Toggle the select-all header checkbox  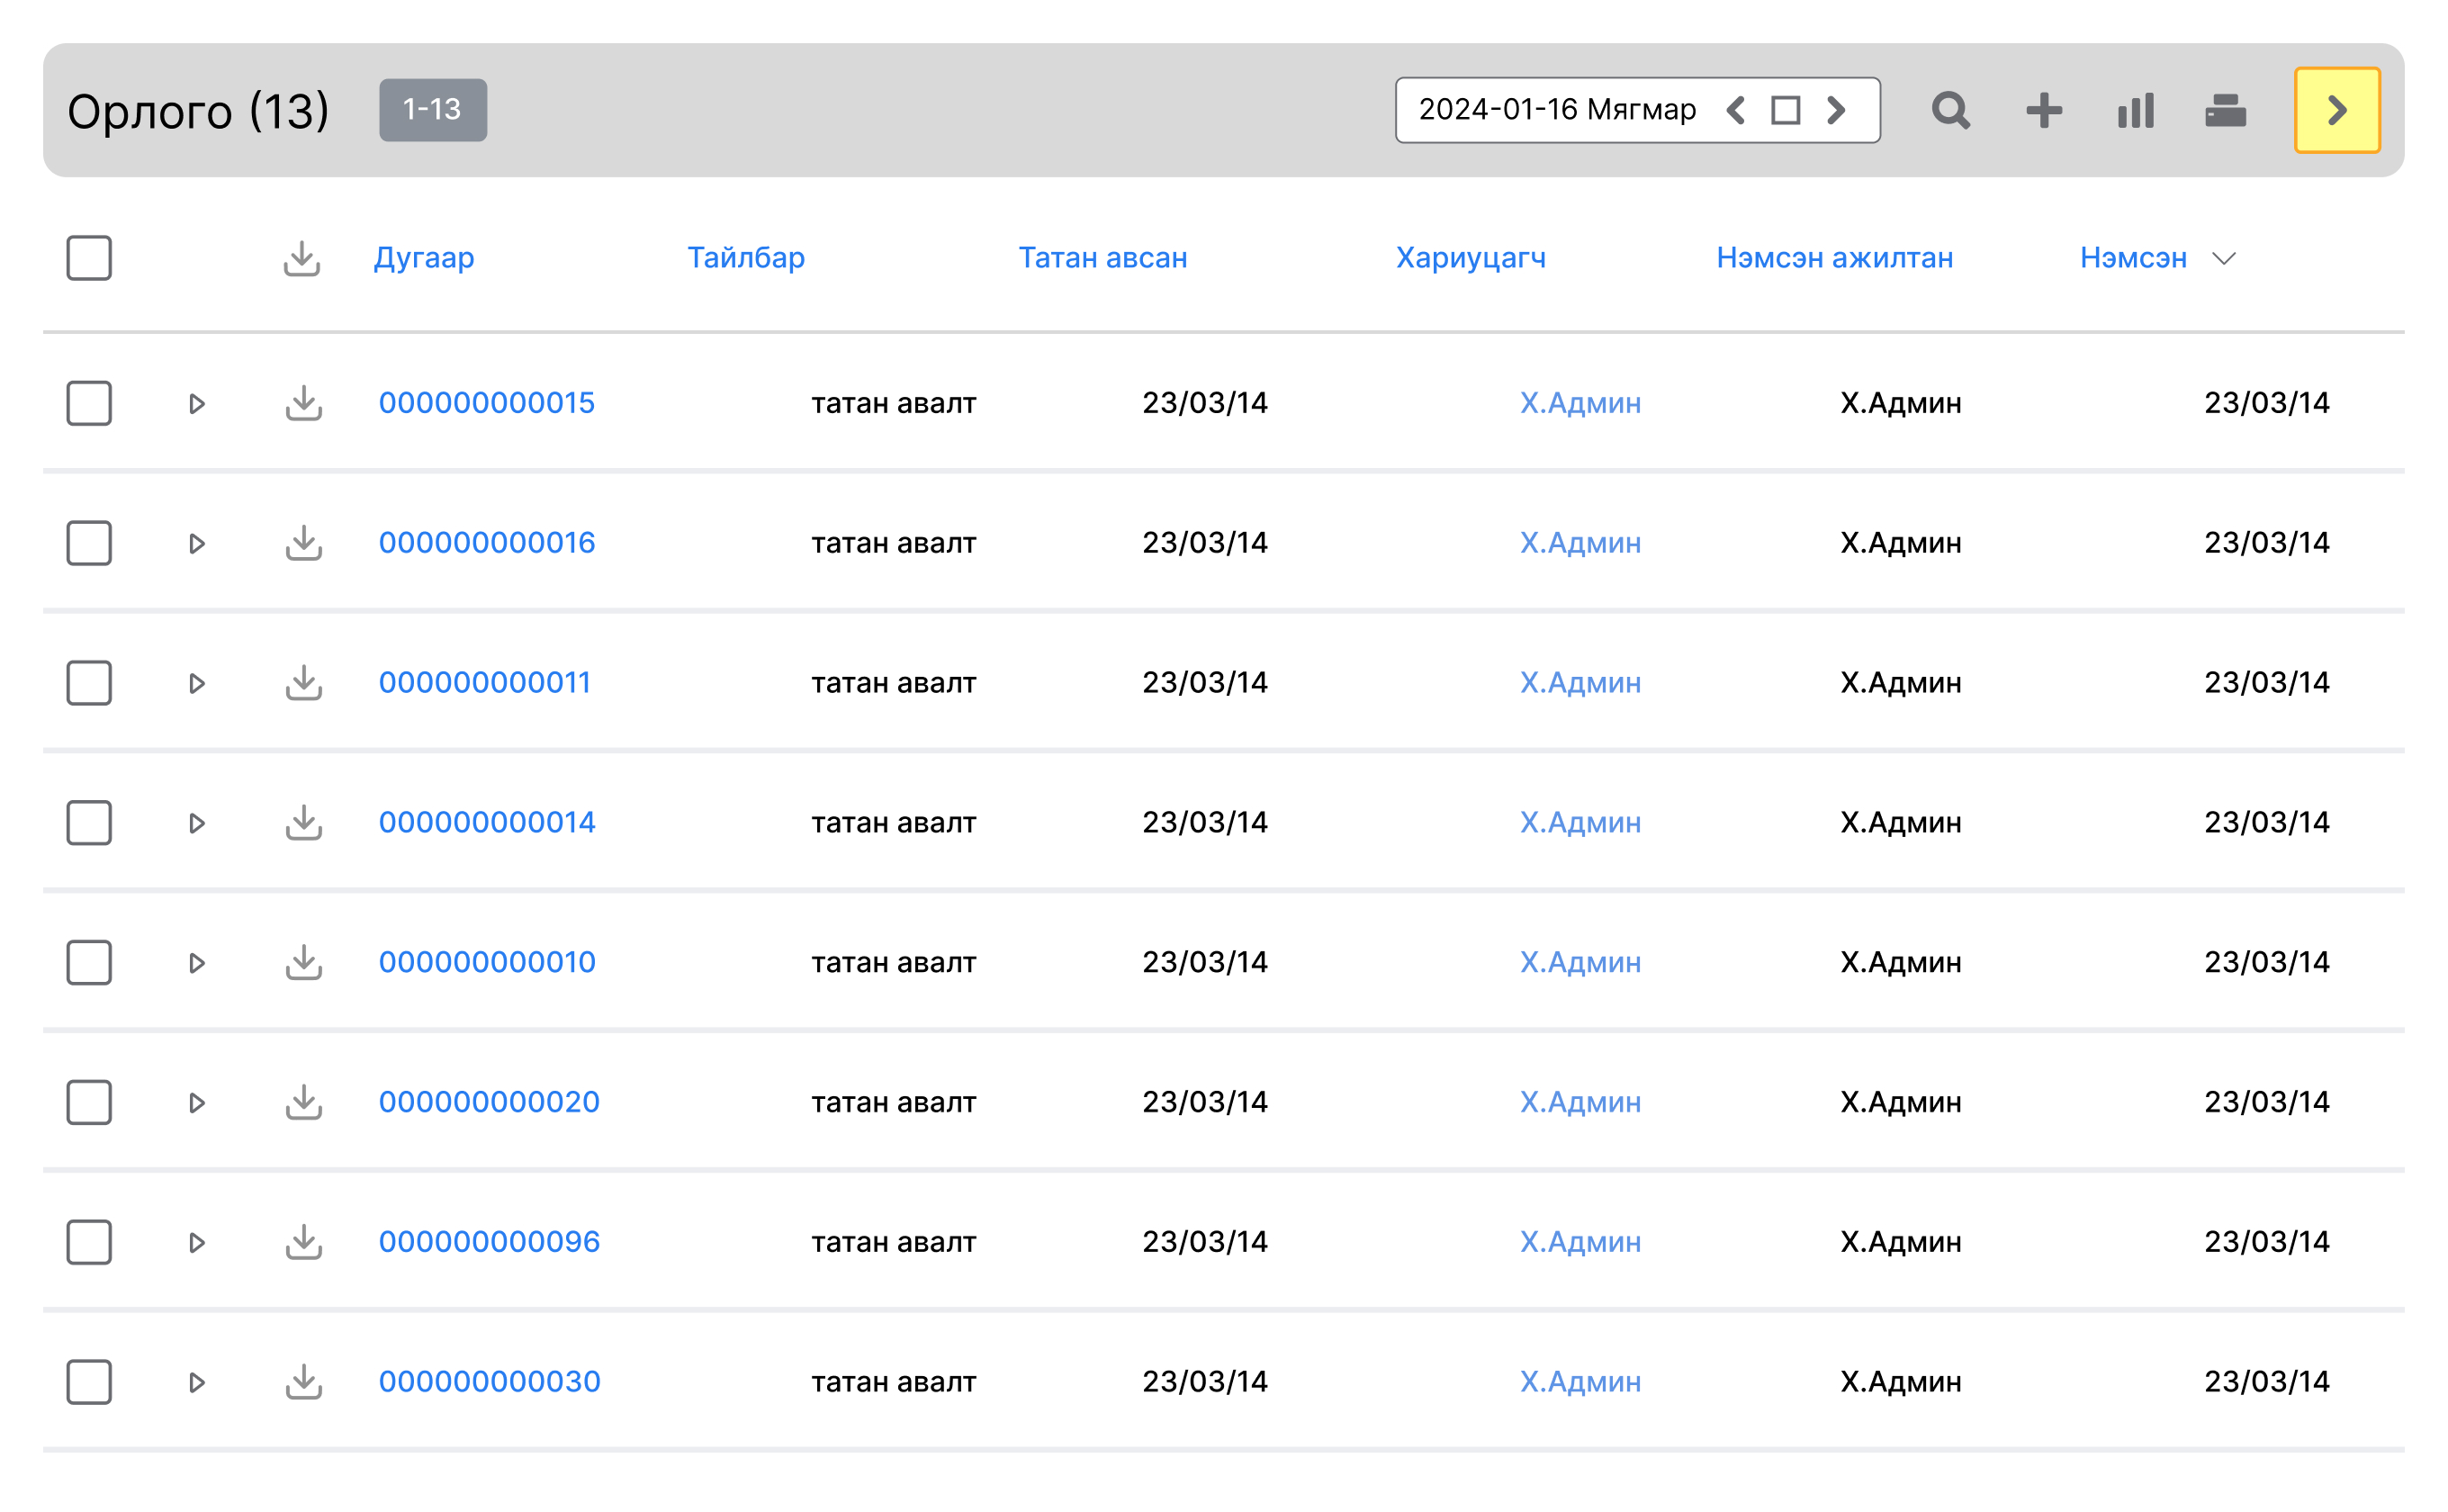[x=89, y=258]
